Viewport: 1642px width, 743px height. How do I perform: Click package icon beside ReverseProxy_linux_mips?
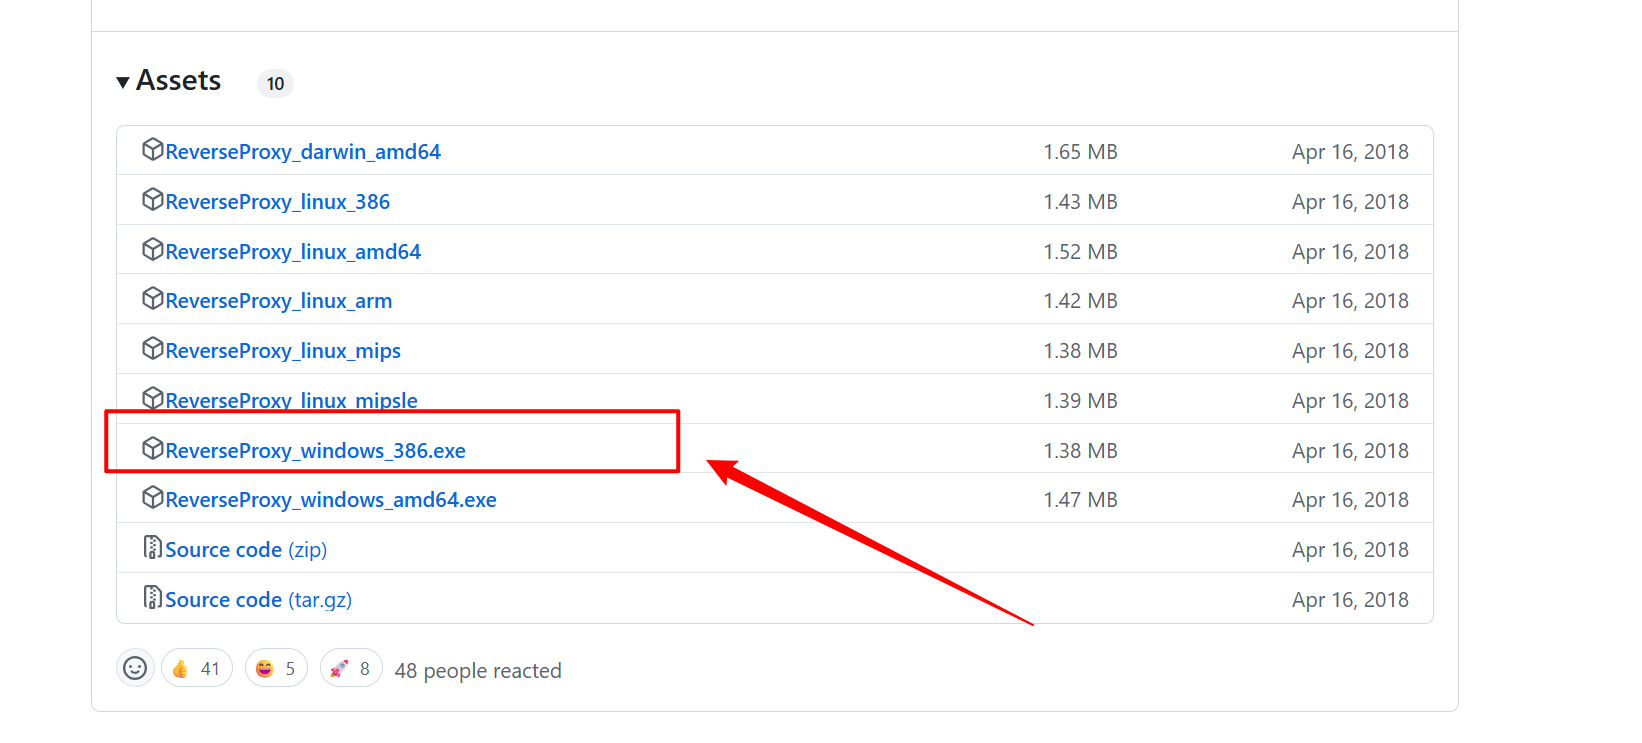click(152, 349)
